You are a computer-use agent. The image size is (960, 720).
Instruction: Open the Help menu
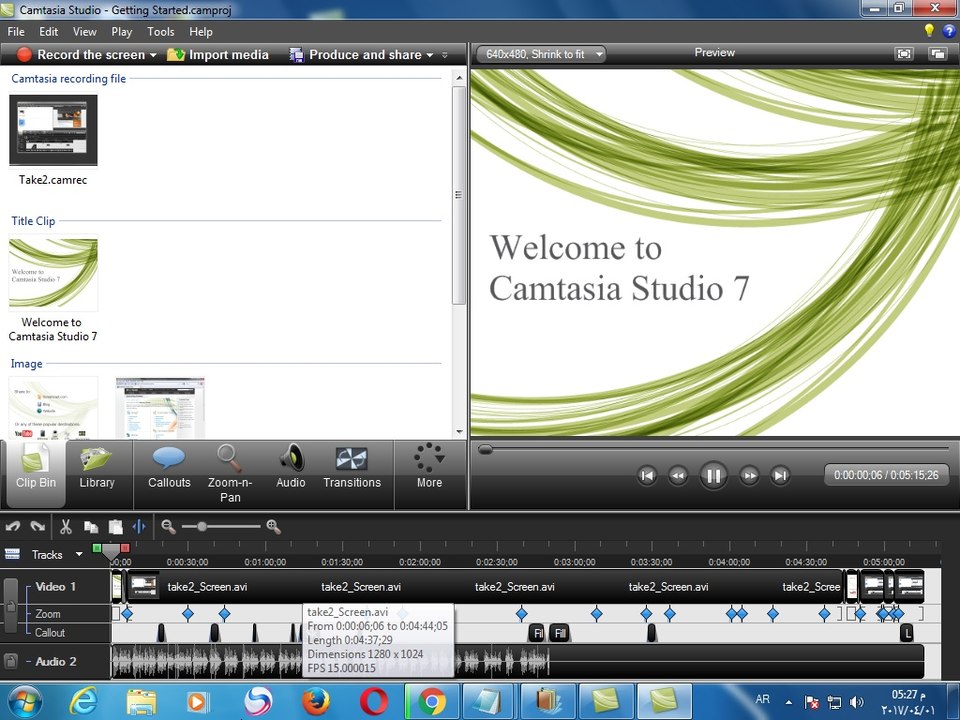[201, 32]
